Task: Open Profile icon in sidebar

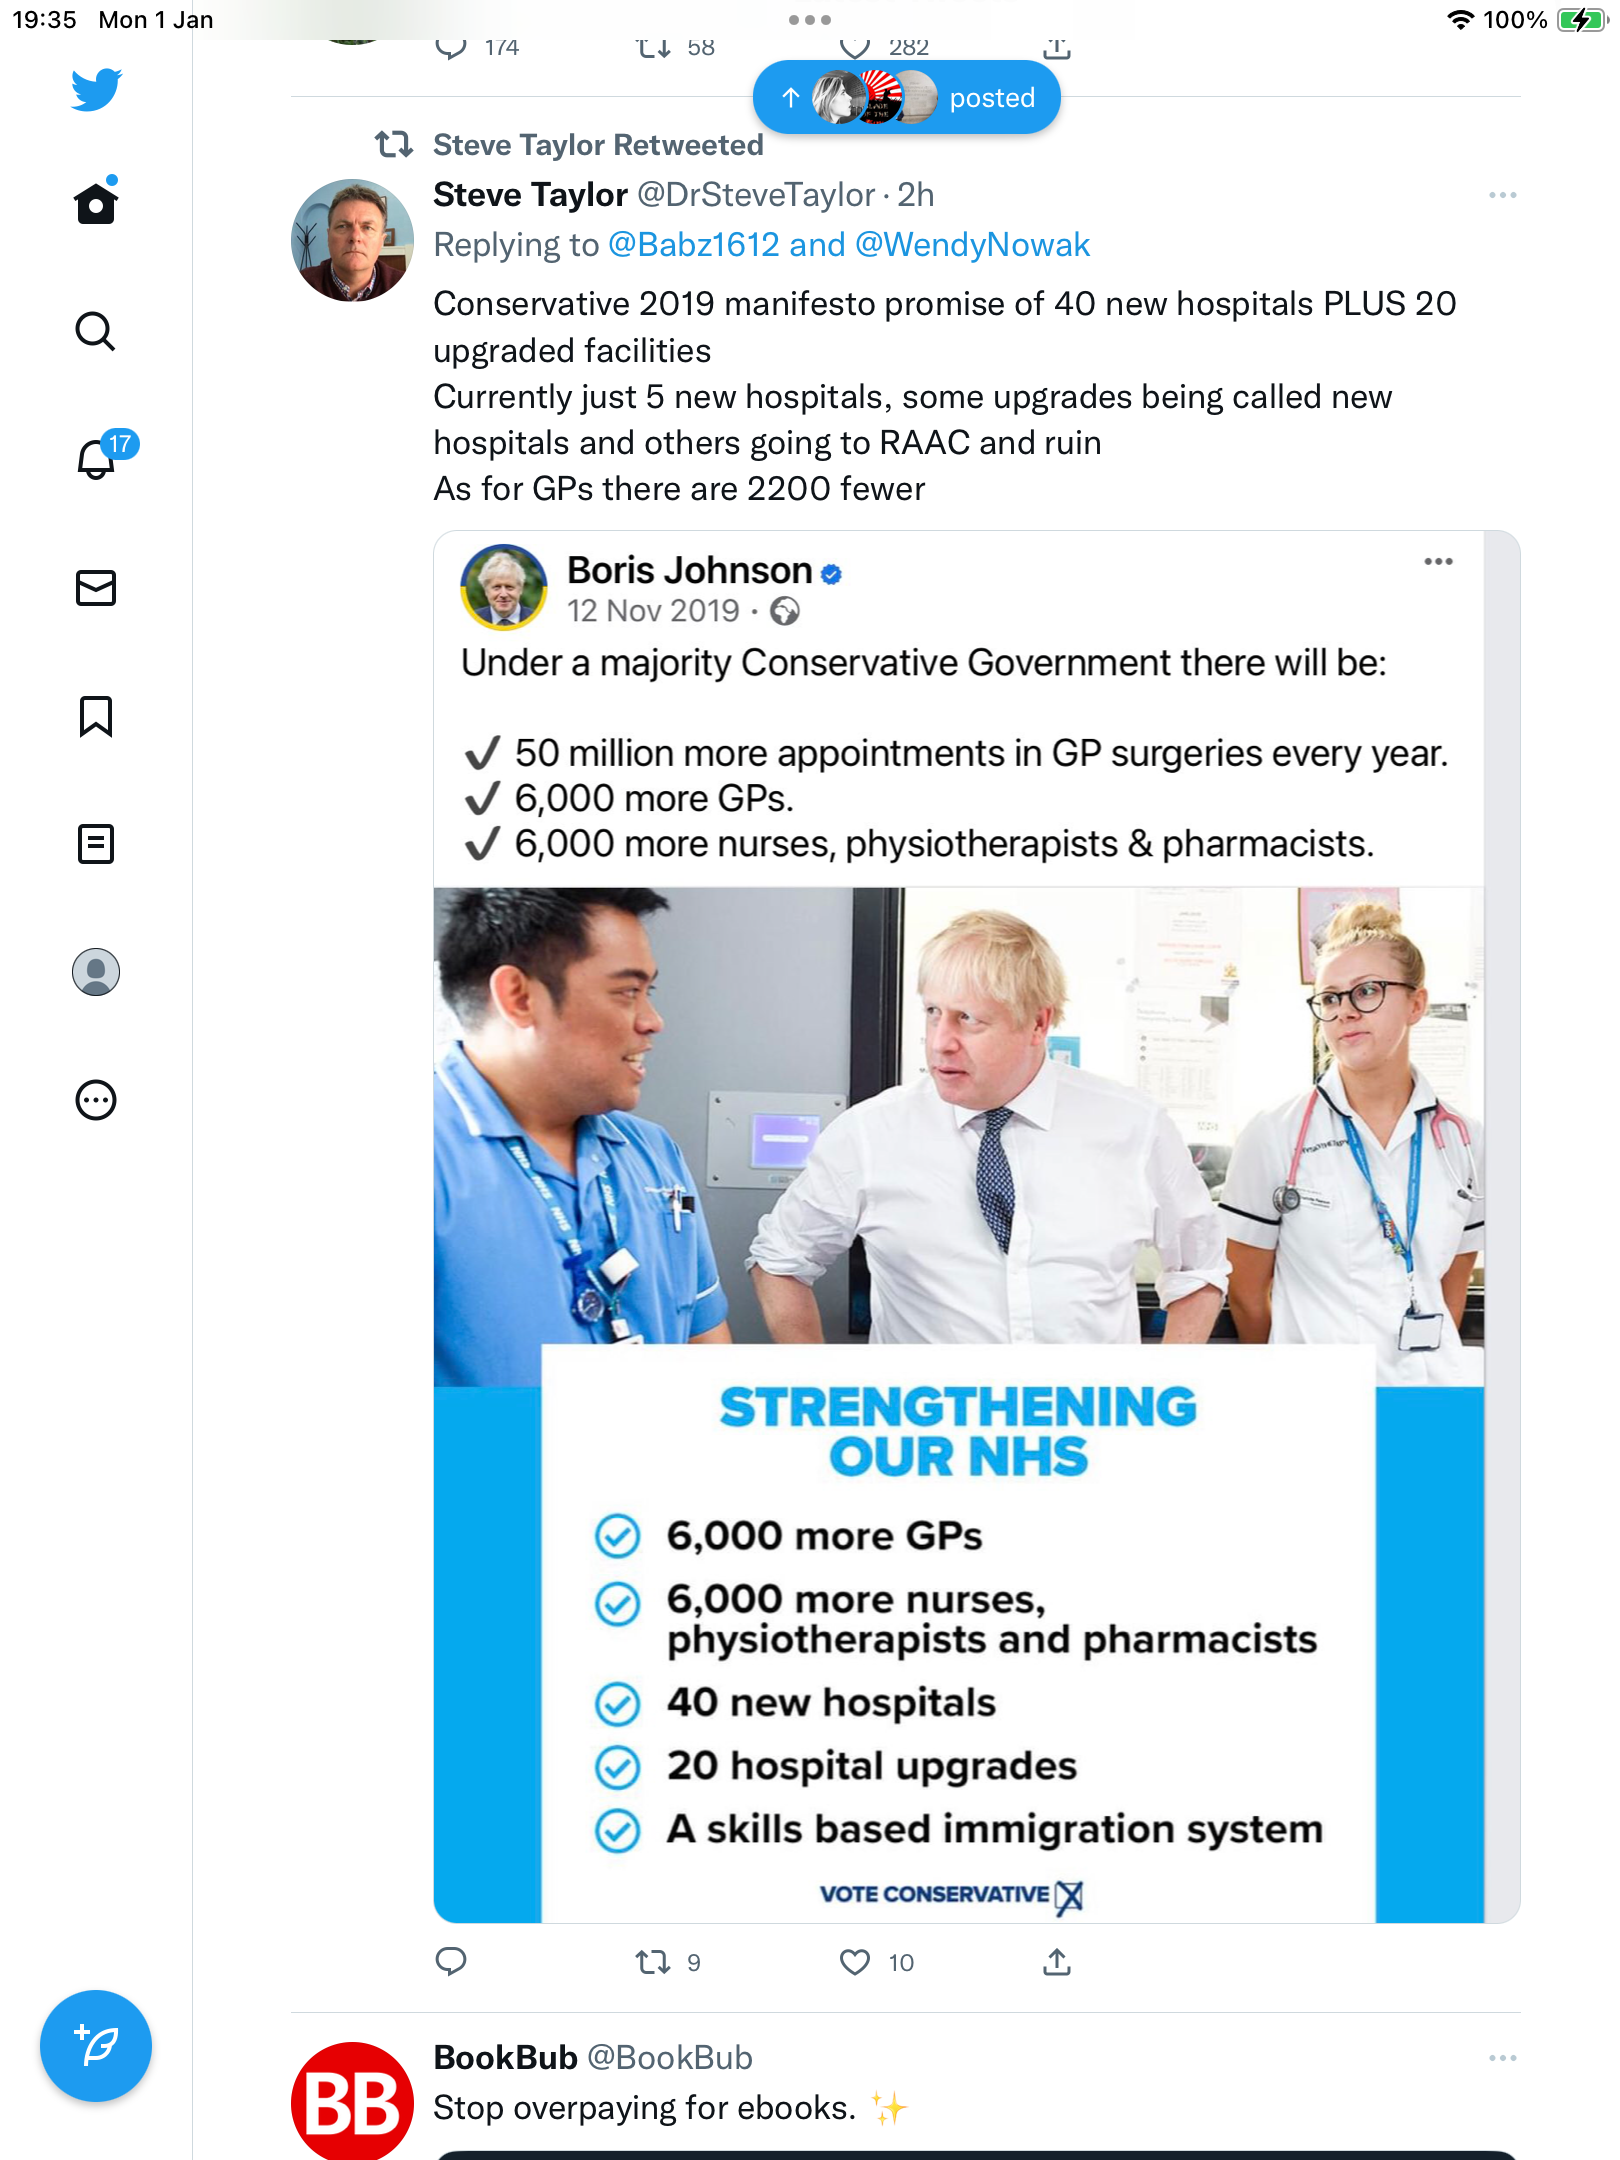Action: [96, 972]
